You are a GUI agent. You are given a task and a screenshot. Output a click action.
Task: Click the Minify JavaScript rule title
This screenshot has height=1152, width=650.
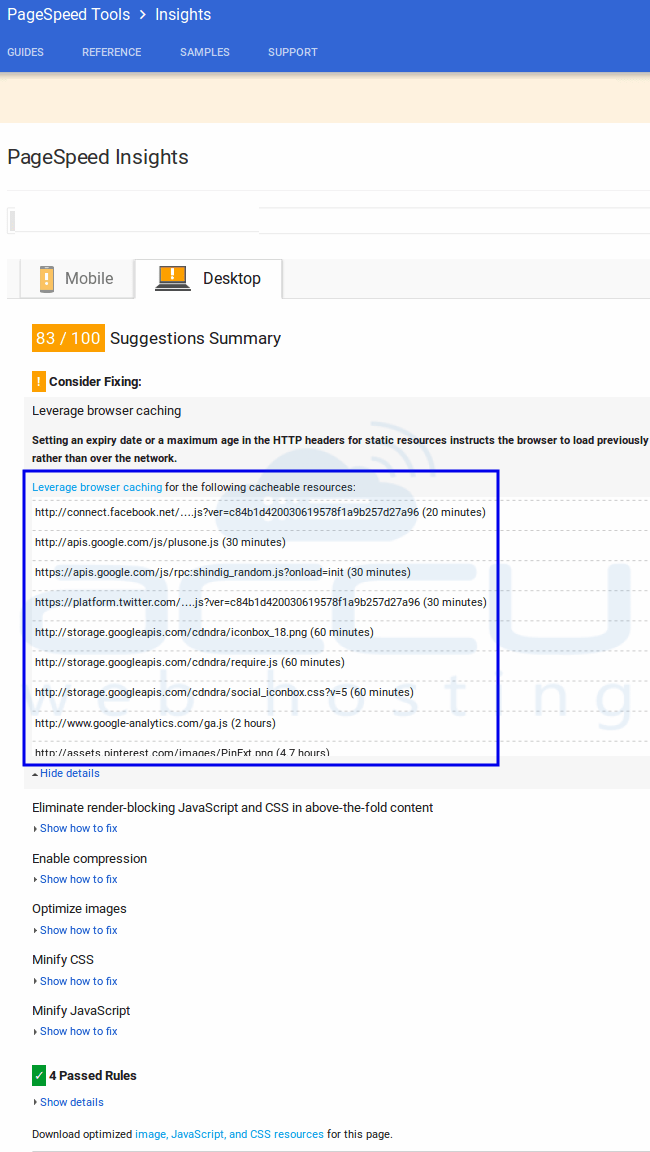coord(82,1010)
